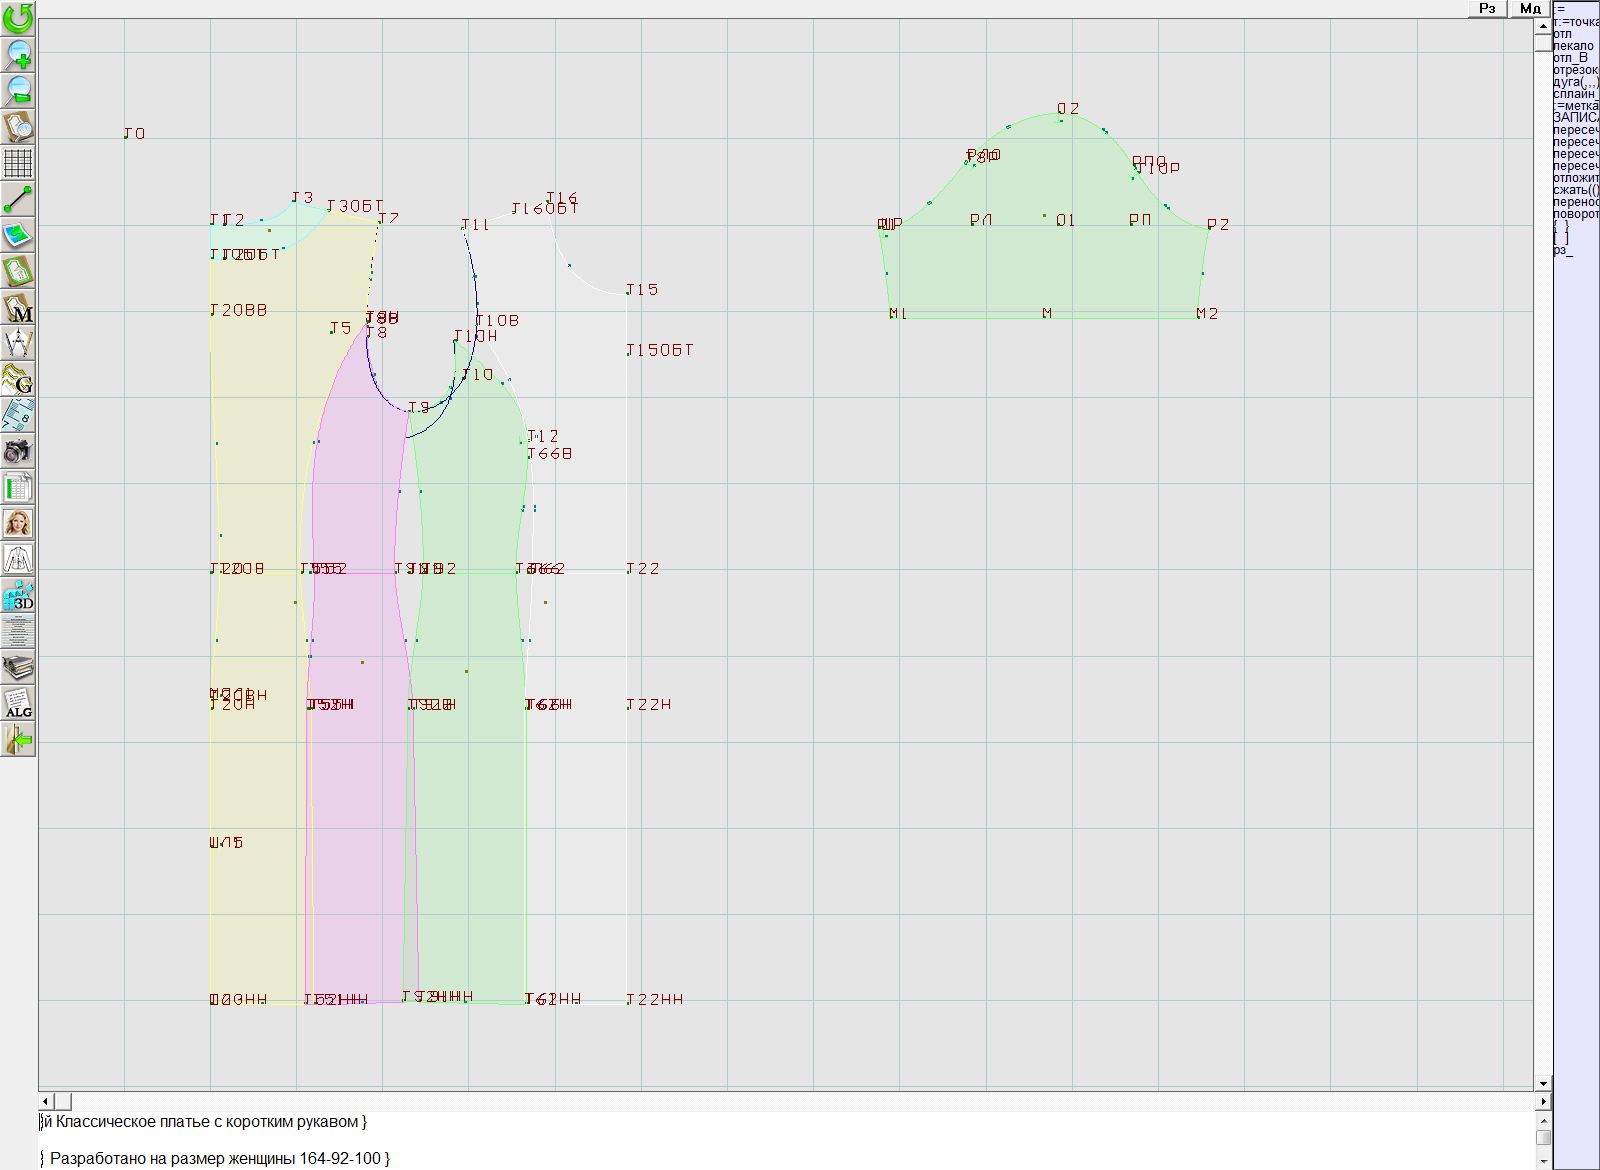This screenshot has height=1170, width=1600.
Task: Open the green spreadsheet table icon
Action: pyautogui.click(x=18, y=487)
